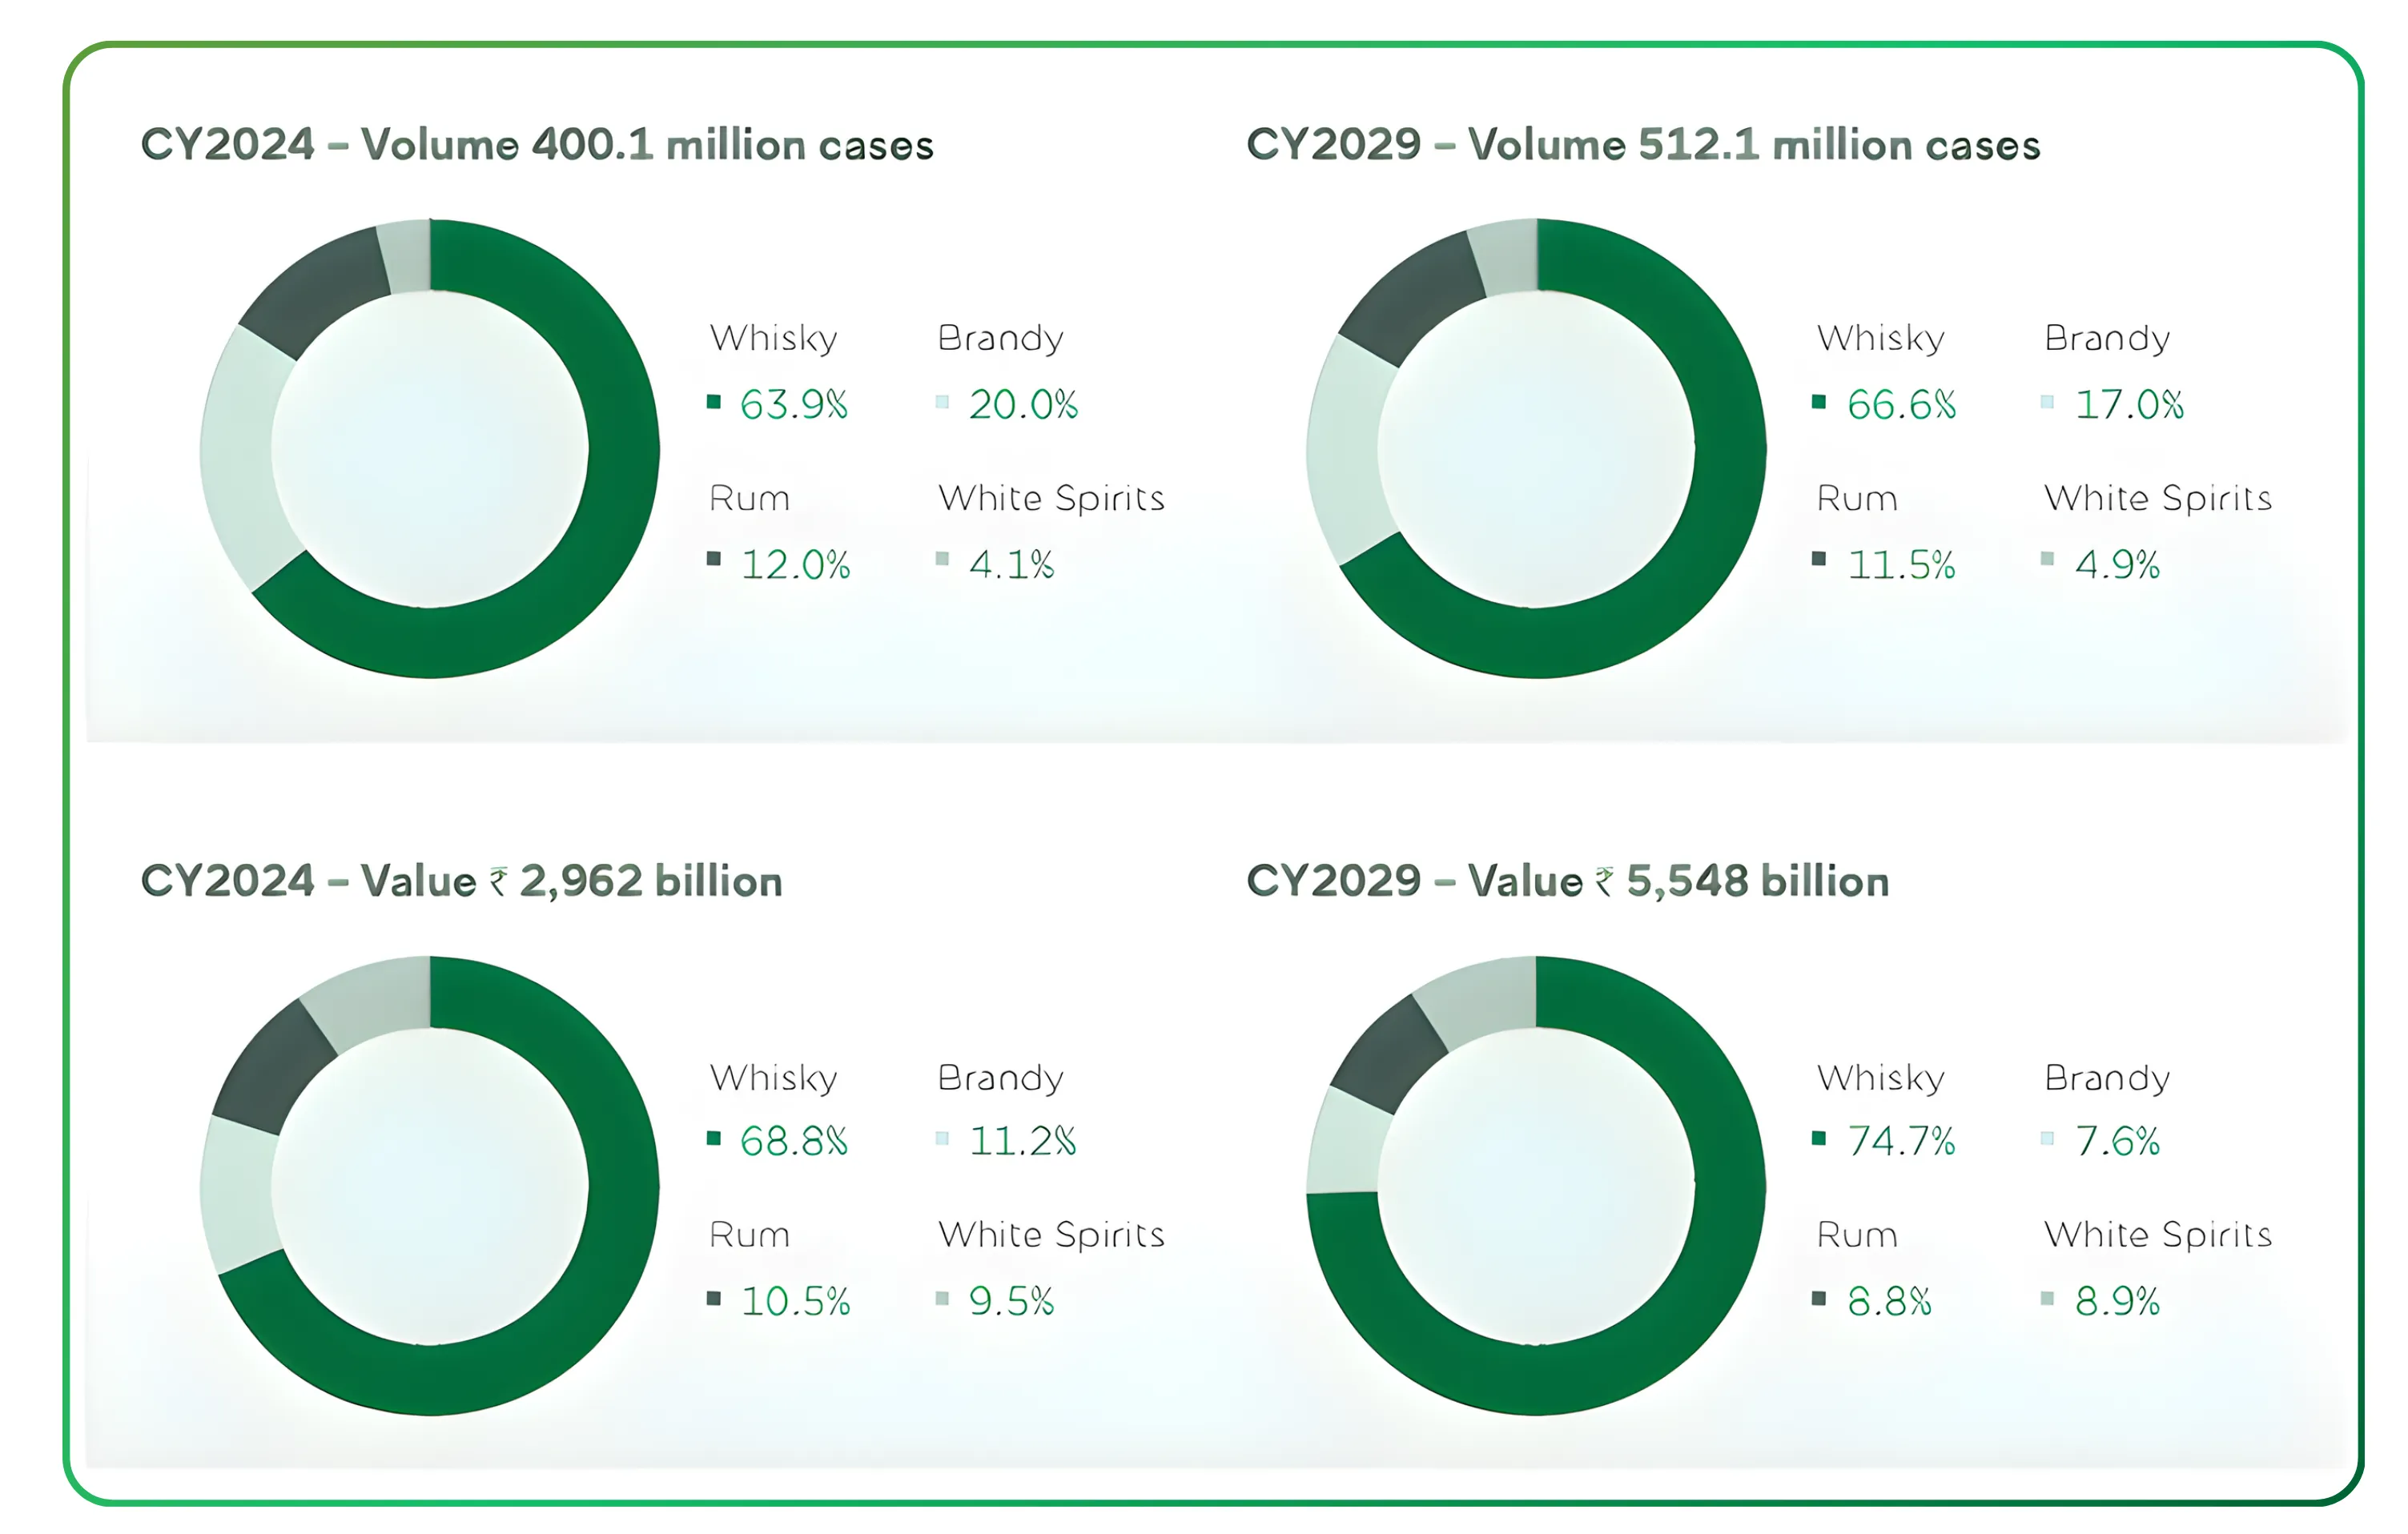
Task: Click the CY2024 Volume Brandy legend swatch
Action: coord(942,402)
